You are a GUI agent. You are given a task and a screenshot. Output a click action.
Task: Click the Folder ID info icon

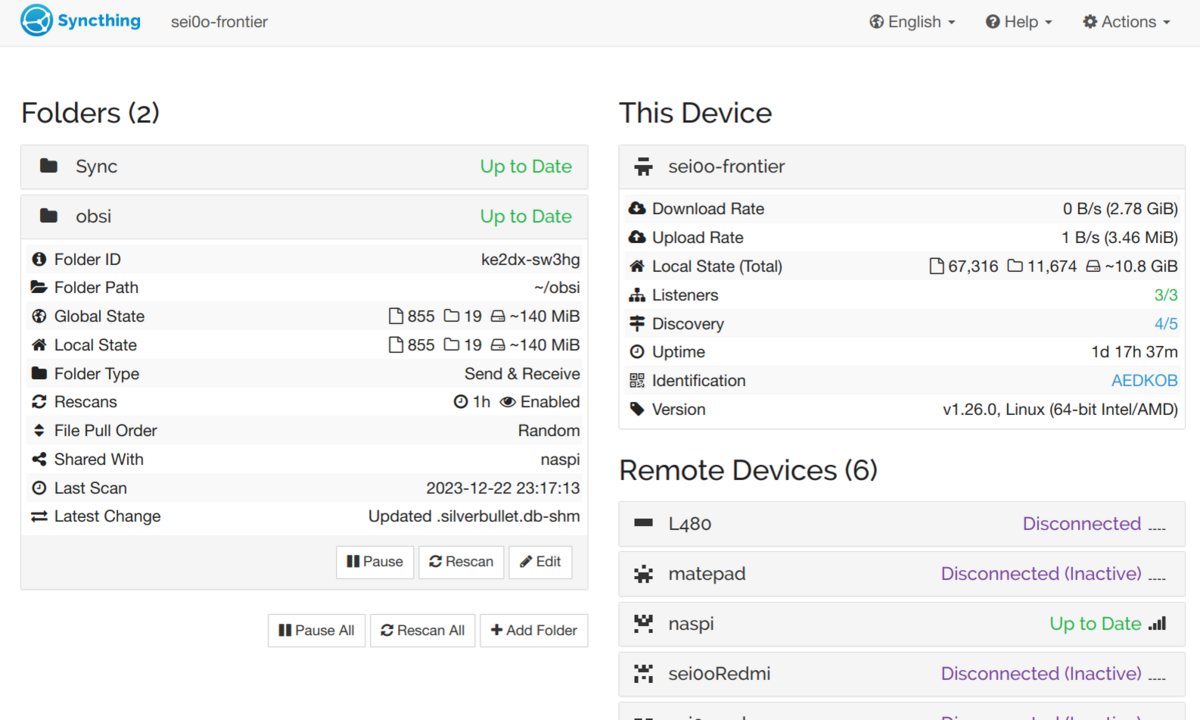tap(39, 259)
